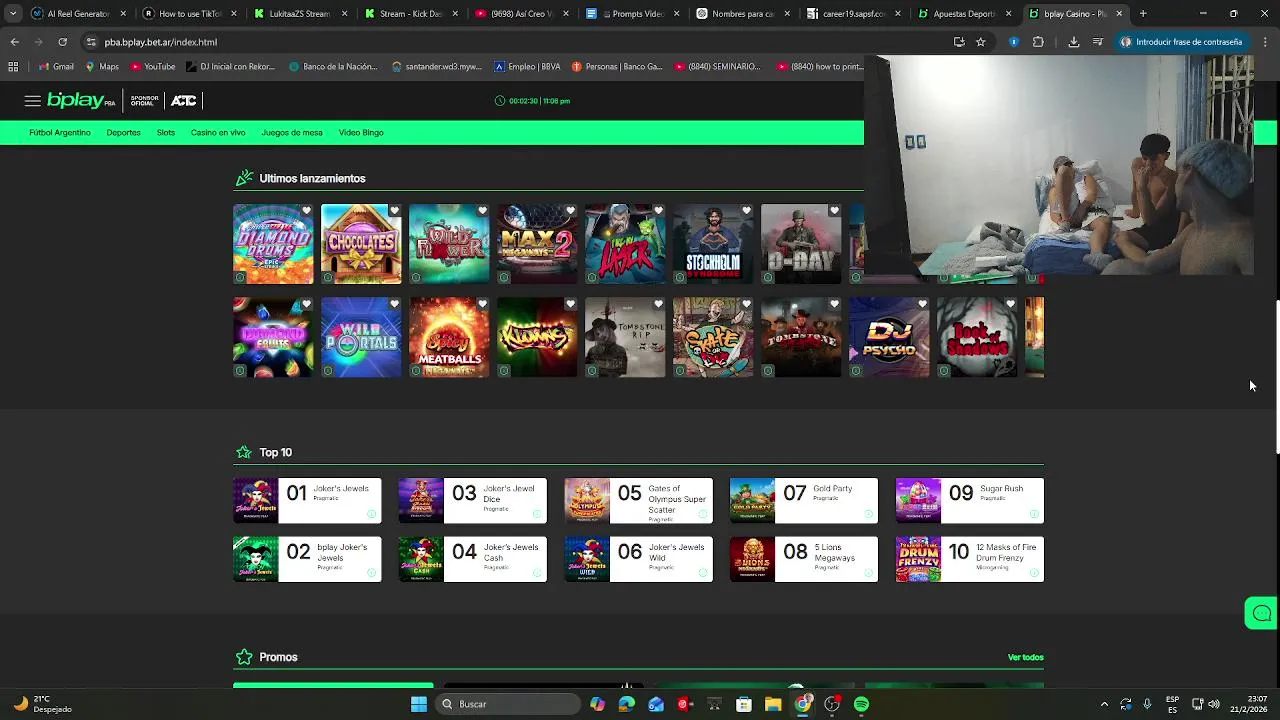This screenshot has width=1280, height=720.
Task: Favorite the Chocolates game with its heart
Action: tap(394, 211)
